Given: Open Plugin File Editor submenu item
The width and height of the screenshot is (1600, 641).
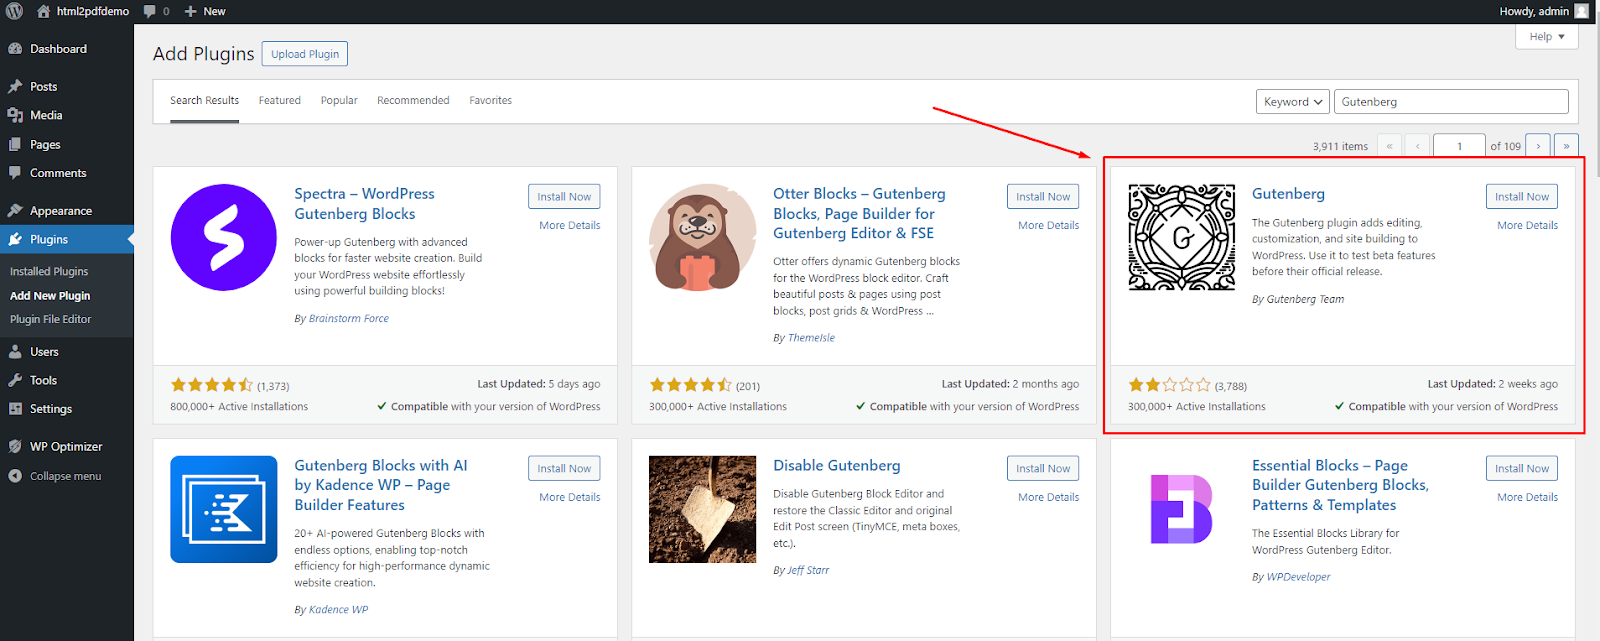Looking at the screenshot, I should 50,319.
